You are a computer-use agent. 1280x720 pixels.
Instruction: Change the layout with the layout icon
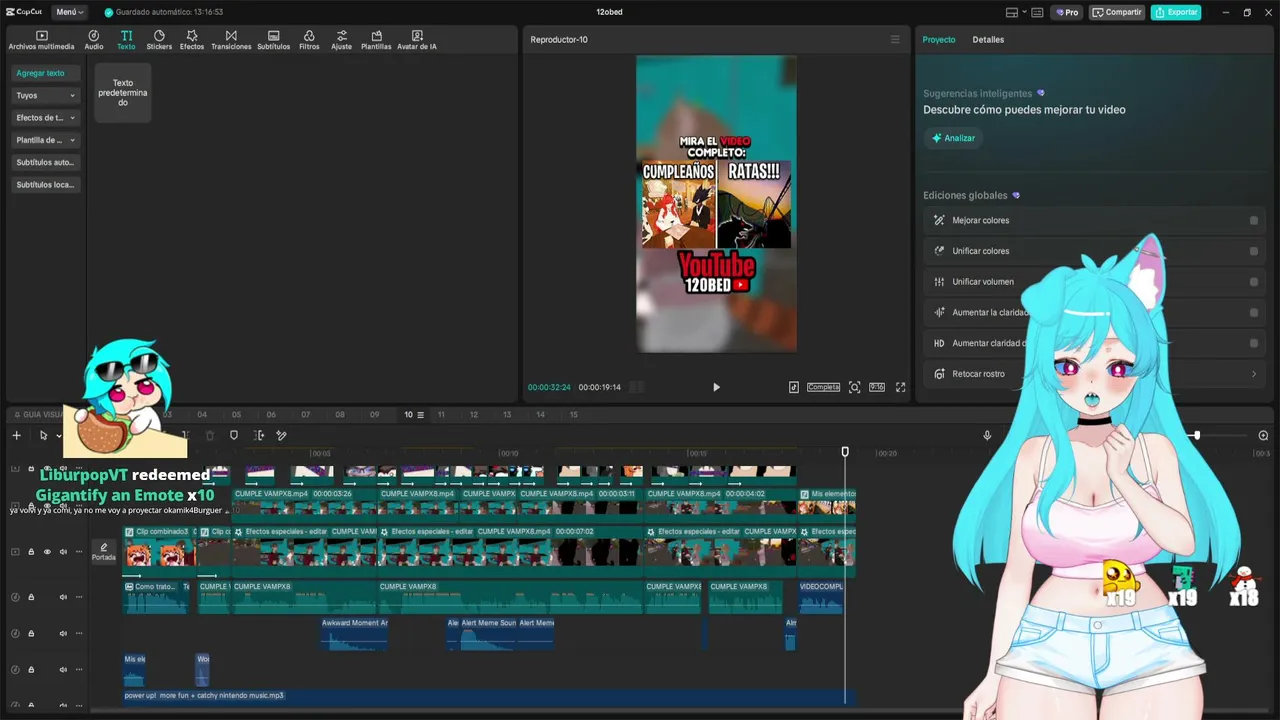pyautogui.click(x=1012, y=13)
